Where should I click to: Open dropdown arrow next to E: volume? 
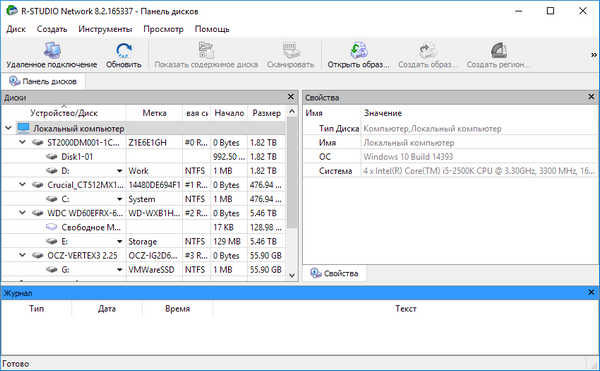tap(119, 242)
